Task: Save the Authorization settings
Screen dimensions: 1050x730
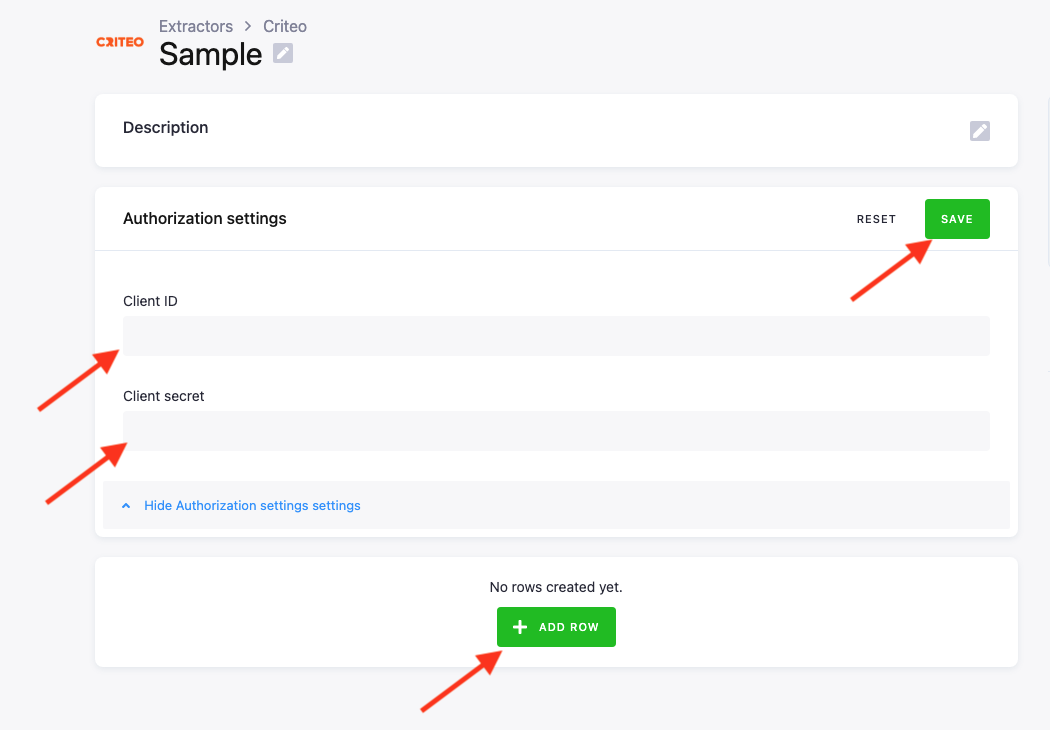Action: (x=957, y=219)
